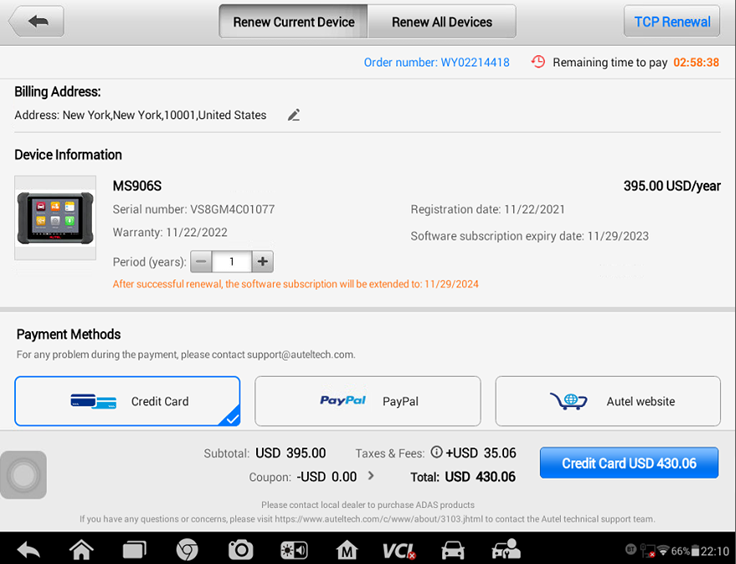Open brightness and volume settings icon

click(x=294, y=550)
